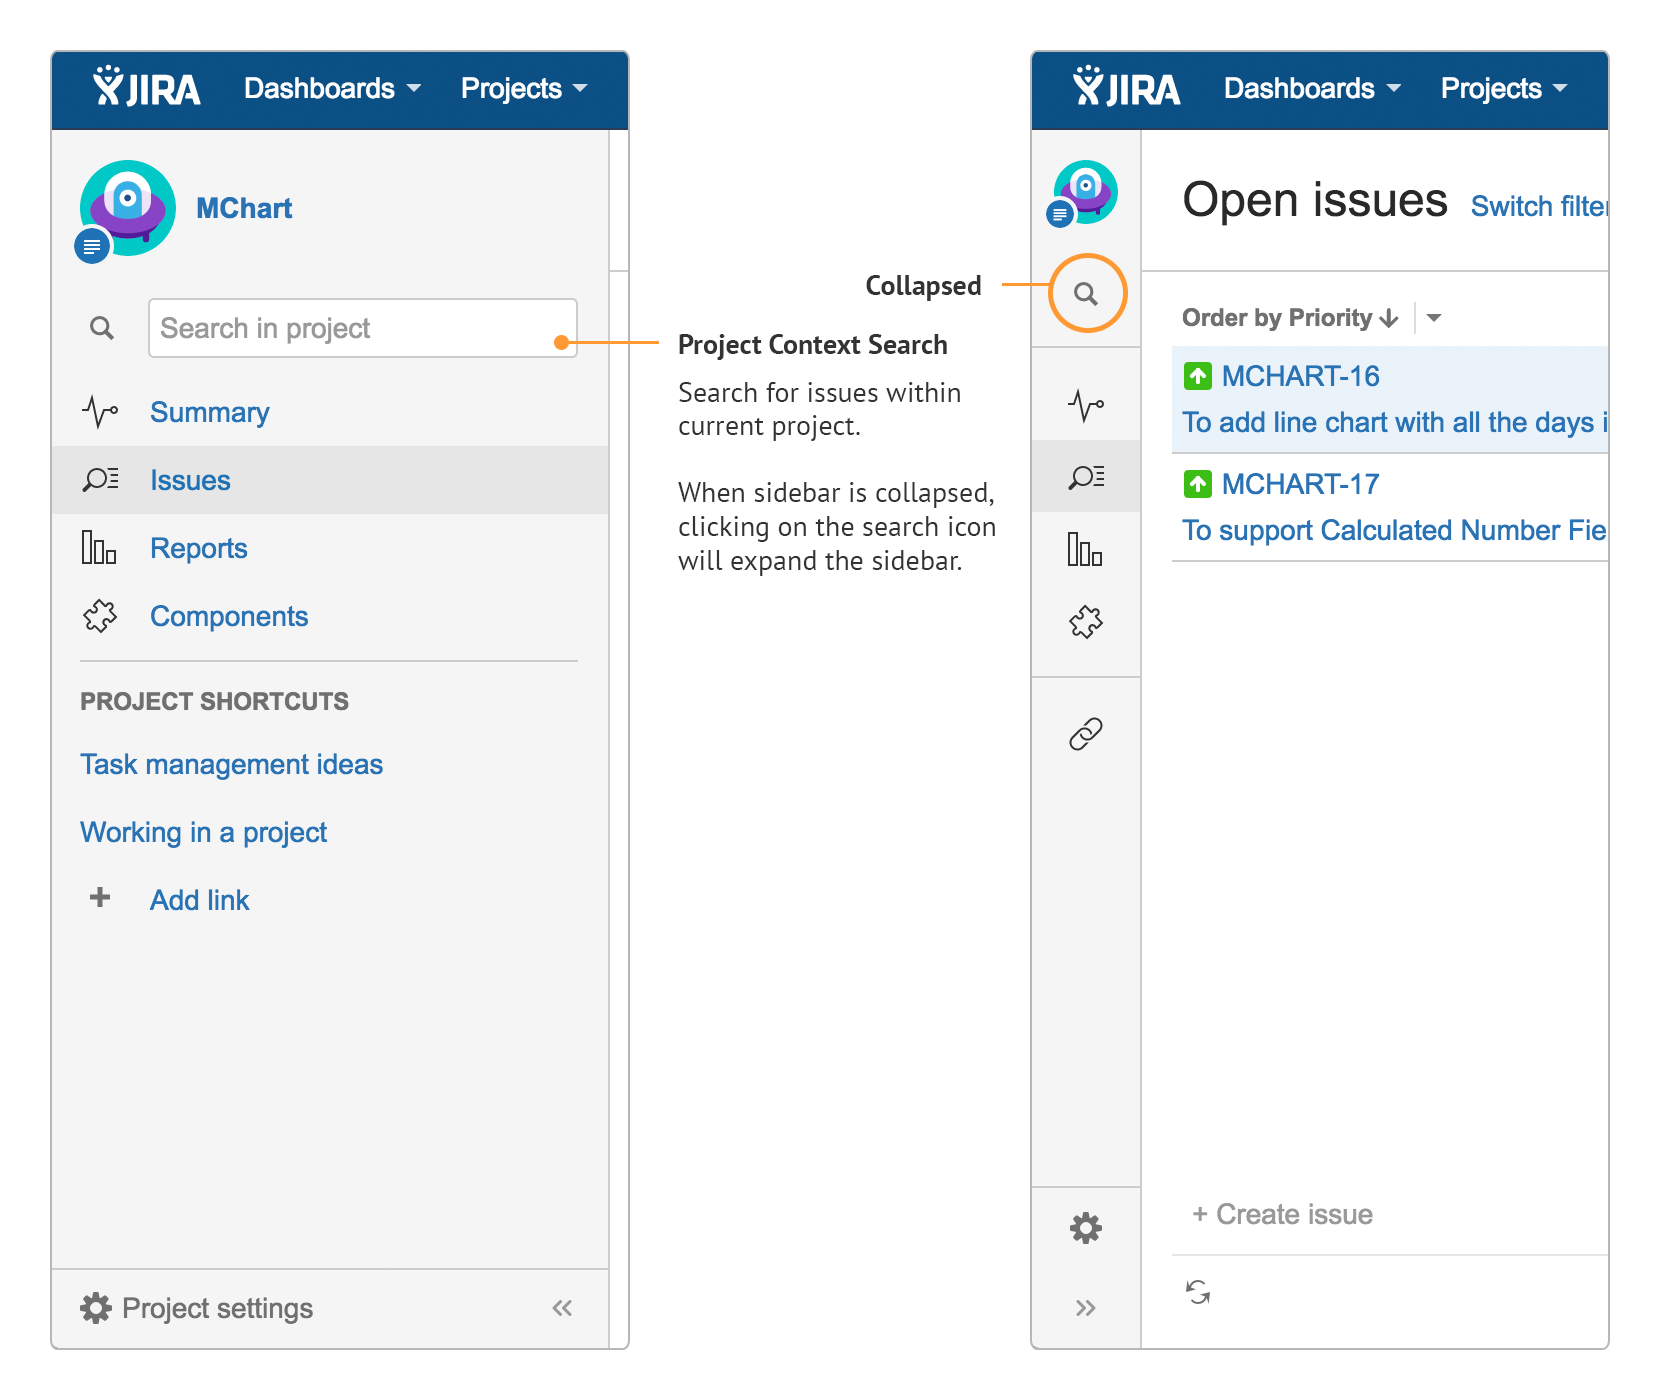The height and width of the screenshot is (1400, 1660).
Task: Open the Projects dropdown in right panel
Action: [1503, 89]
